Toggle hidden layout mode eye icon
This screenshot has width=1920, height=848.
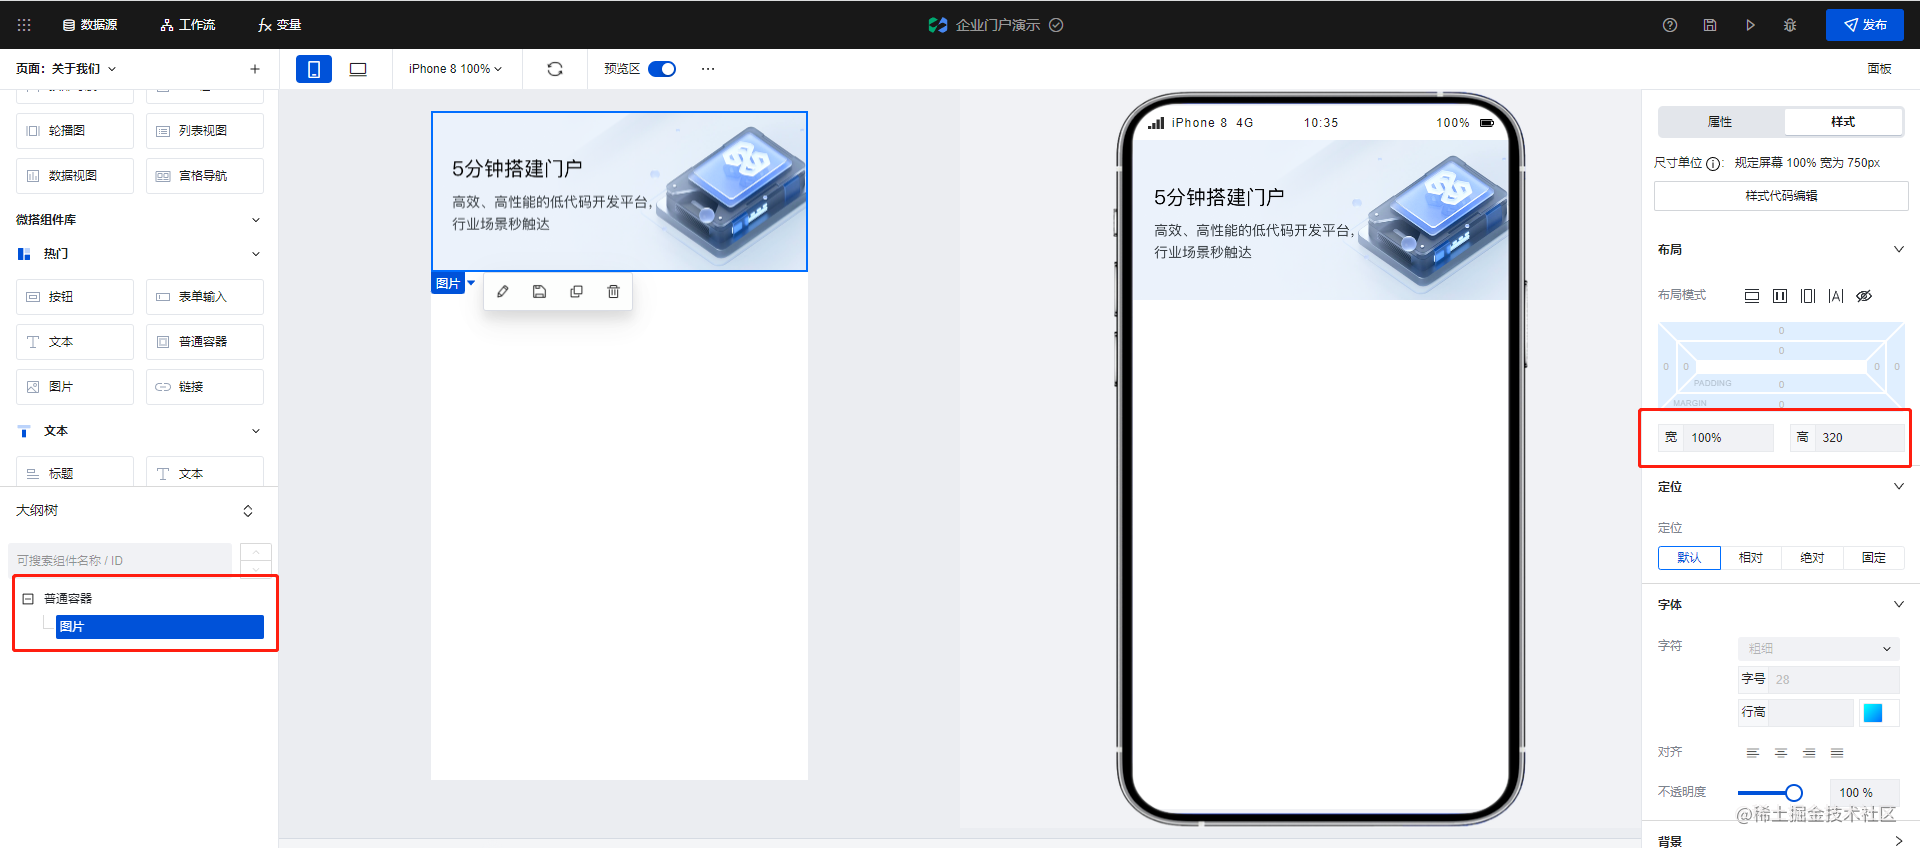click(x=1864, y=296)
